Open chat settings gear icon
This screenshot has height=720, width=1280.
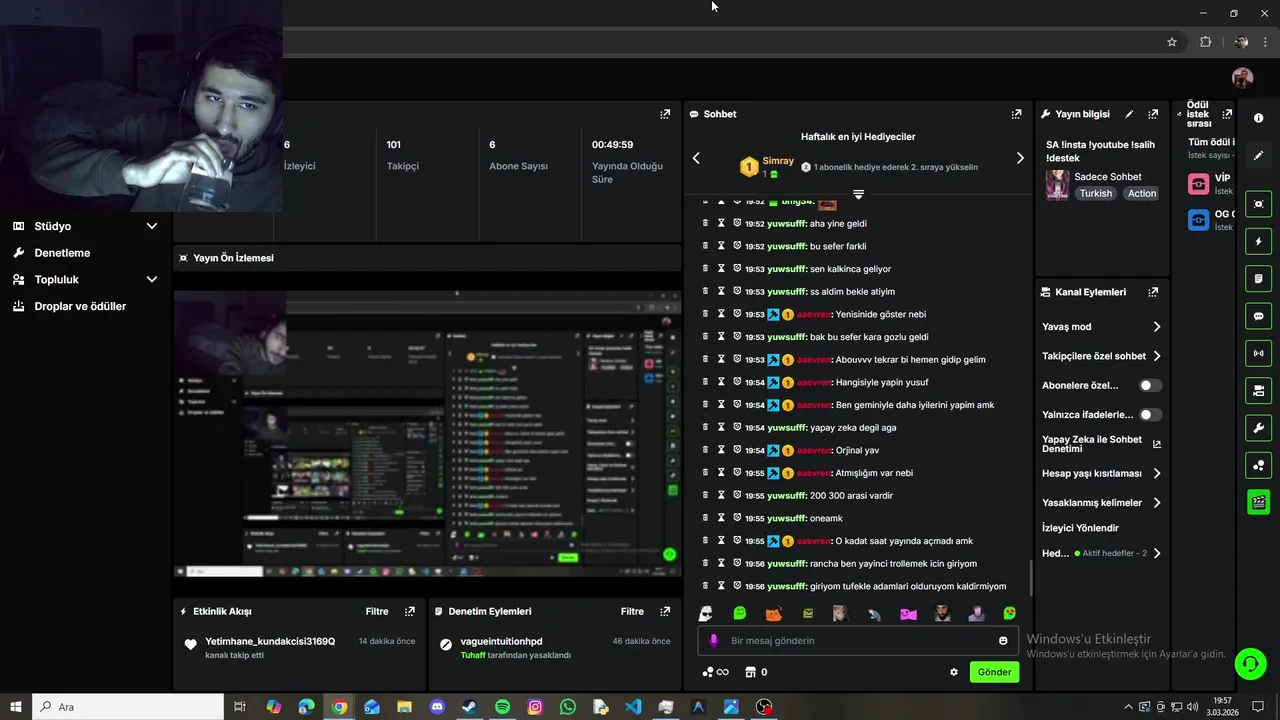[954, 672]
